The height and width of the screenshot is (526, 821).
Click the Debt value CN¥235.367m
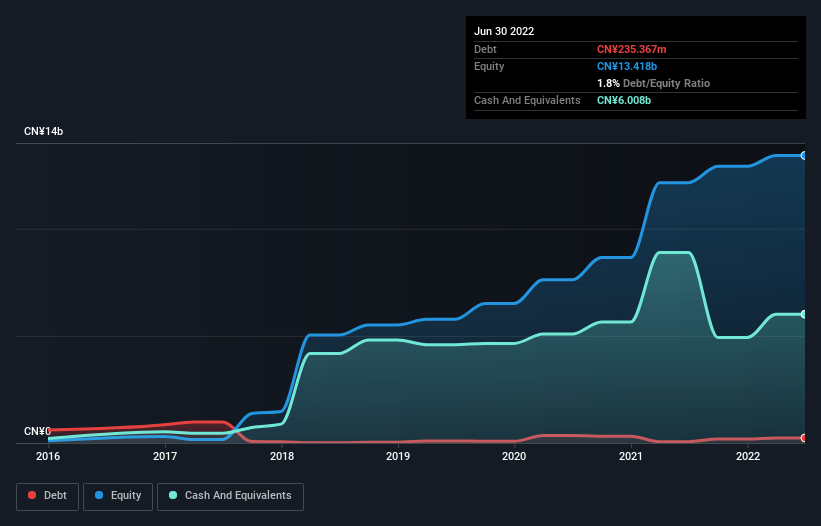click(x=631, y=49)
